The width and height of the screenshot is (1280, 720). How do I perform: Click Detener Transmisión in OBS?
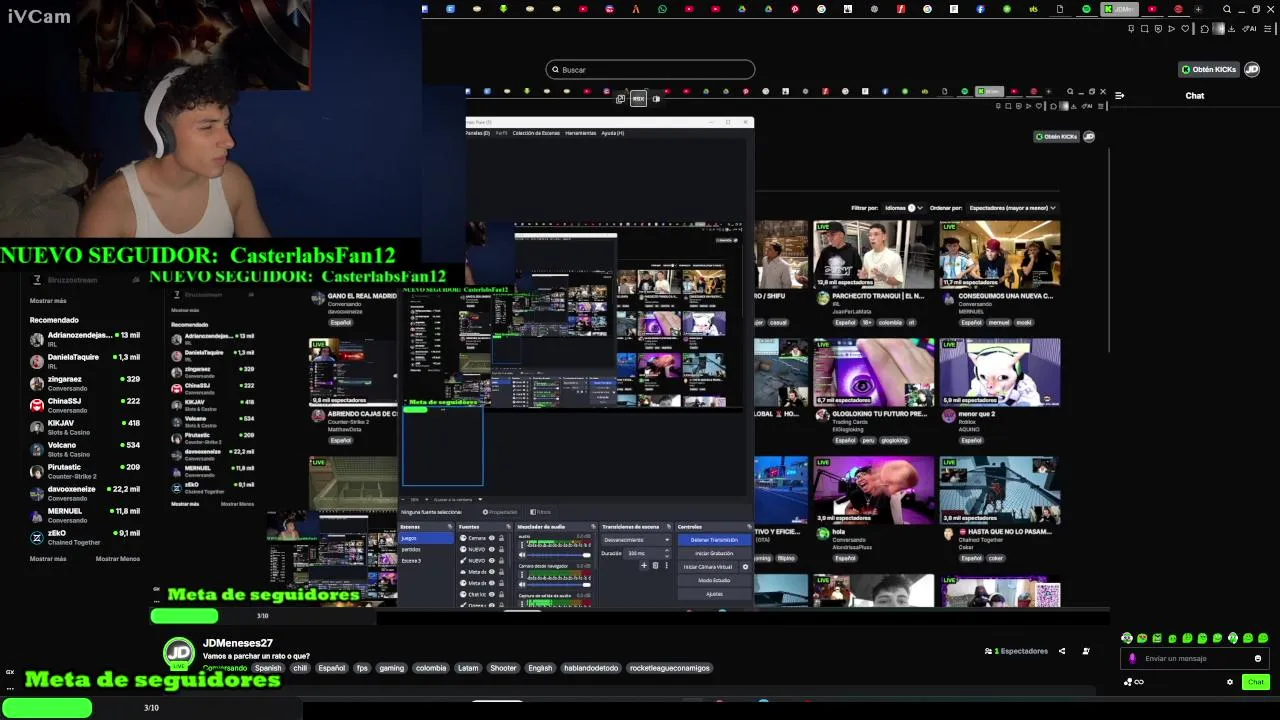click(x=714, y=540)
